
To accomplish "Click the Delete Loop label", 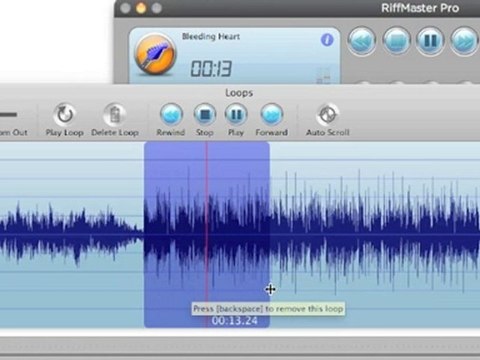I will click(x=115, y=132).
